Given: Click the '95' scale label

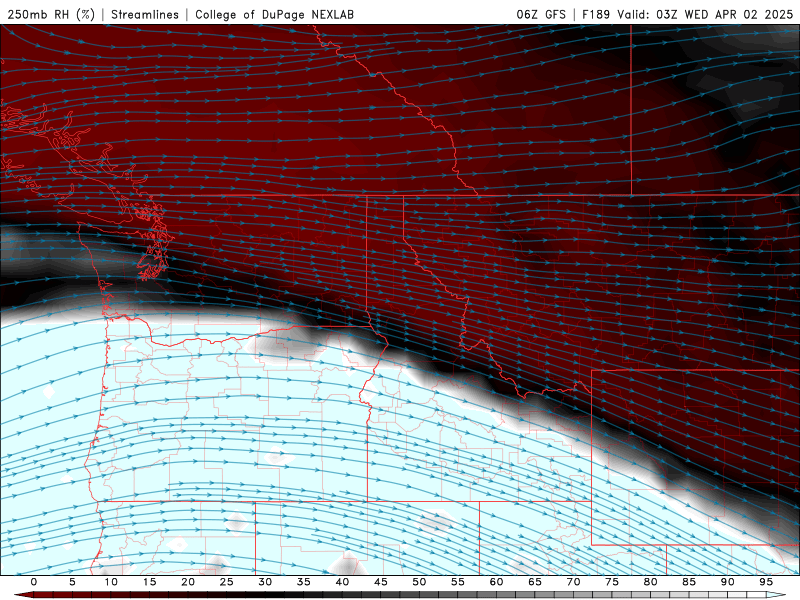Looking at the screenshot, I should point(766,582).
